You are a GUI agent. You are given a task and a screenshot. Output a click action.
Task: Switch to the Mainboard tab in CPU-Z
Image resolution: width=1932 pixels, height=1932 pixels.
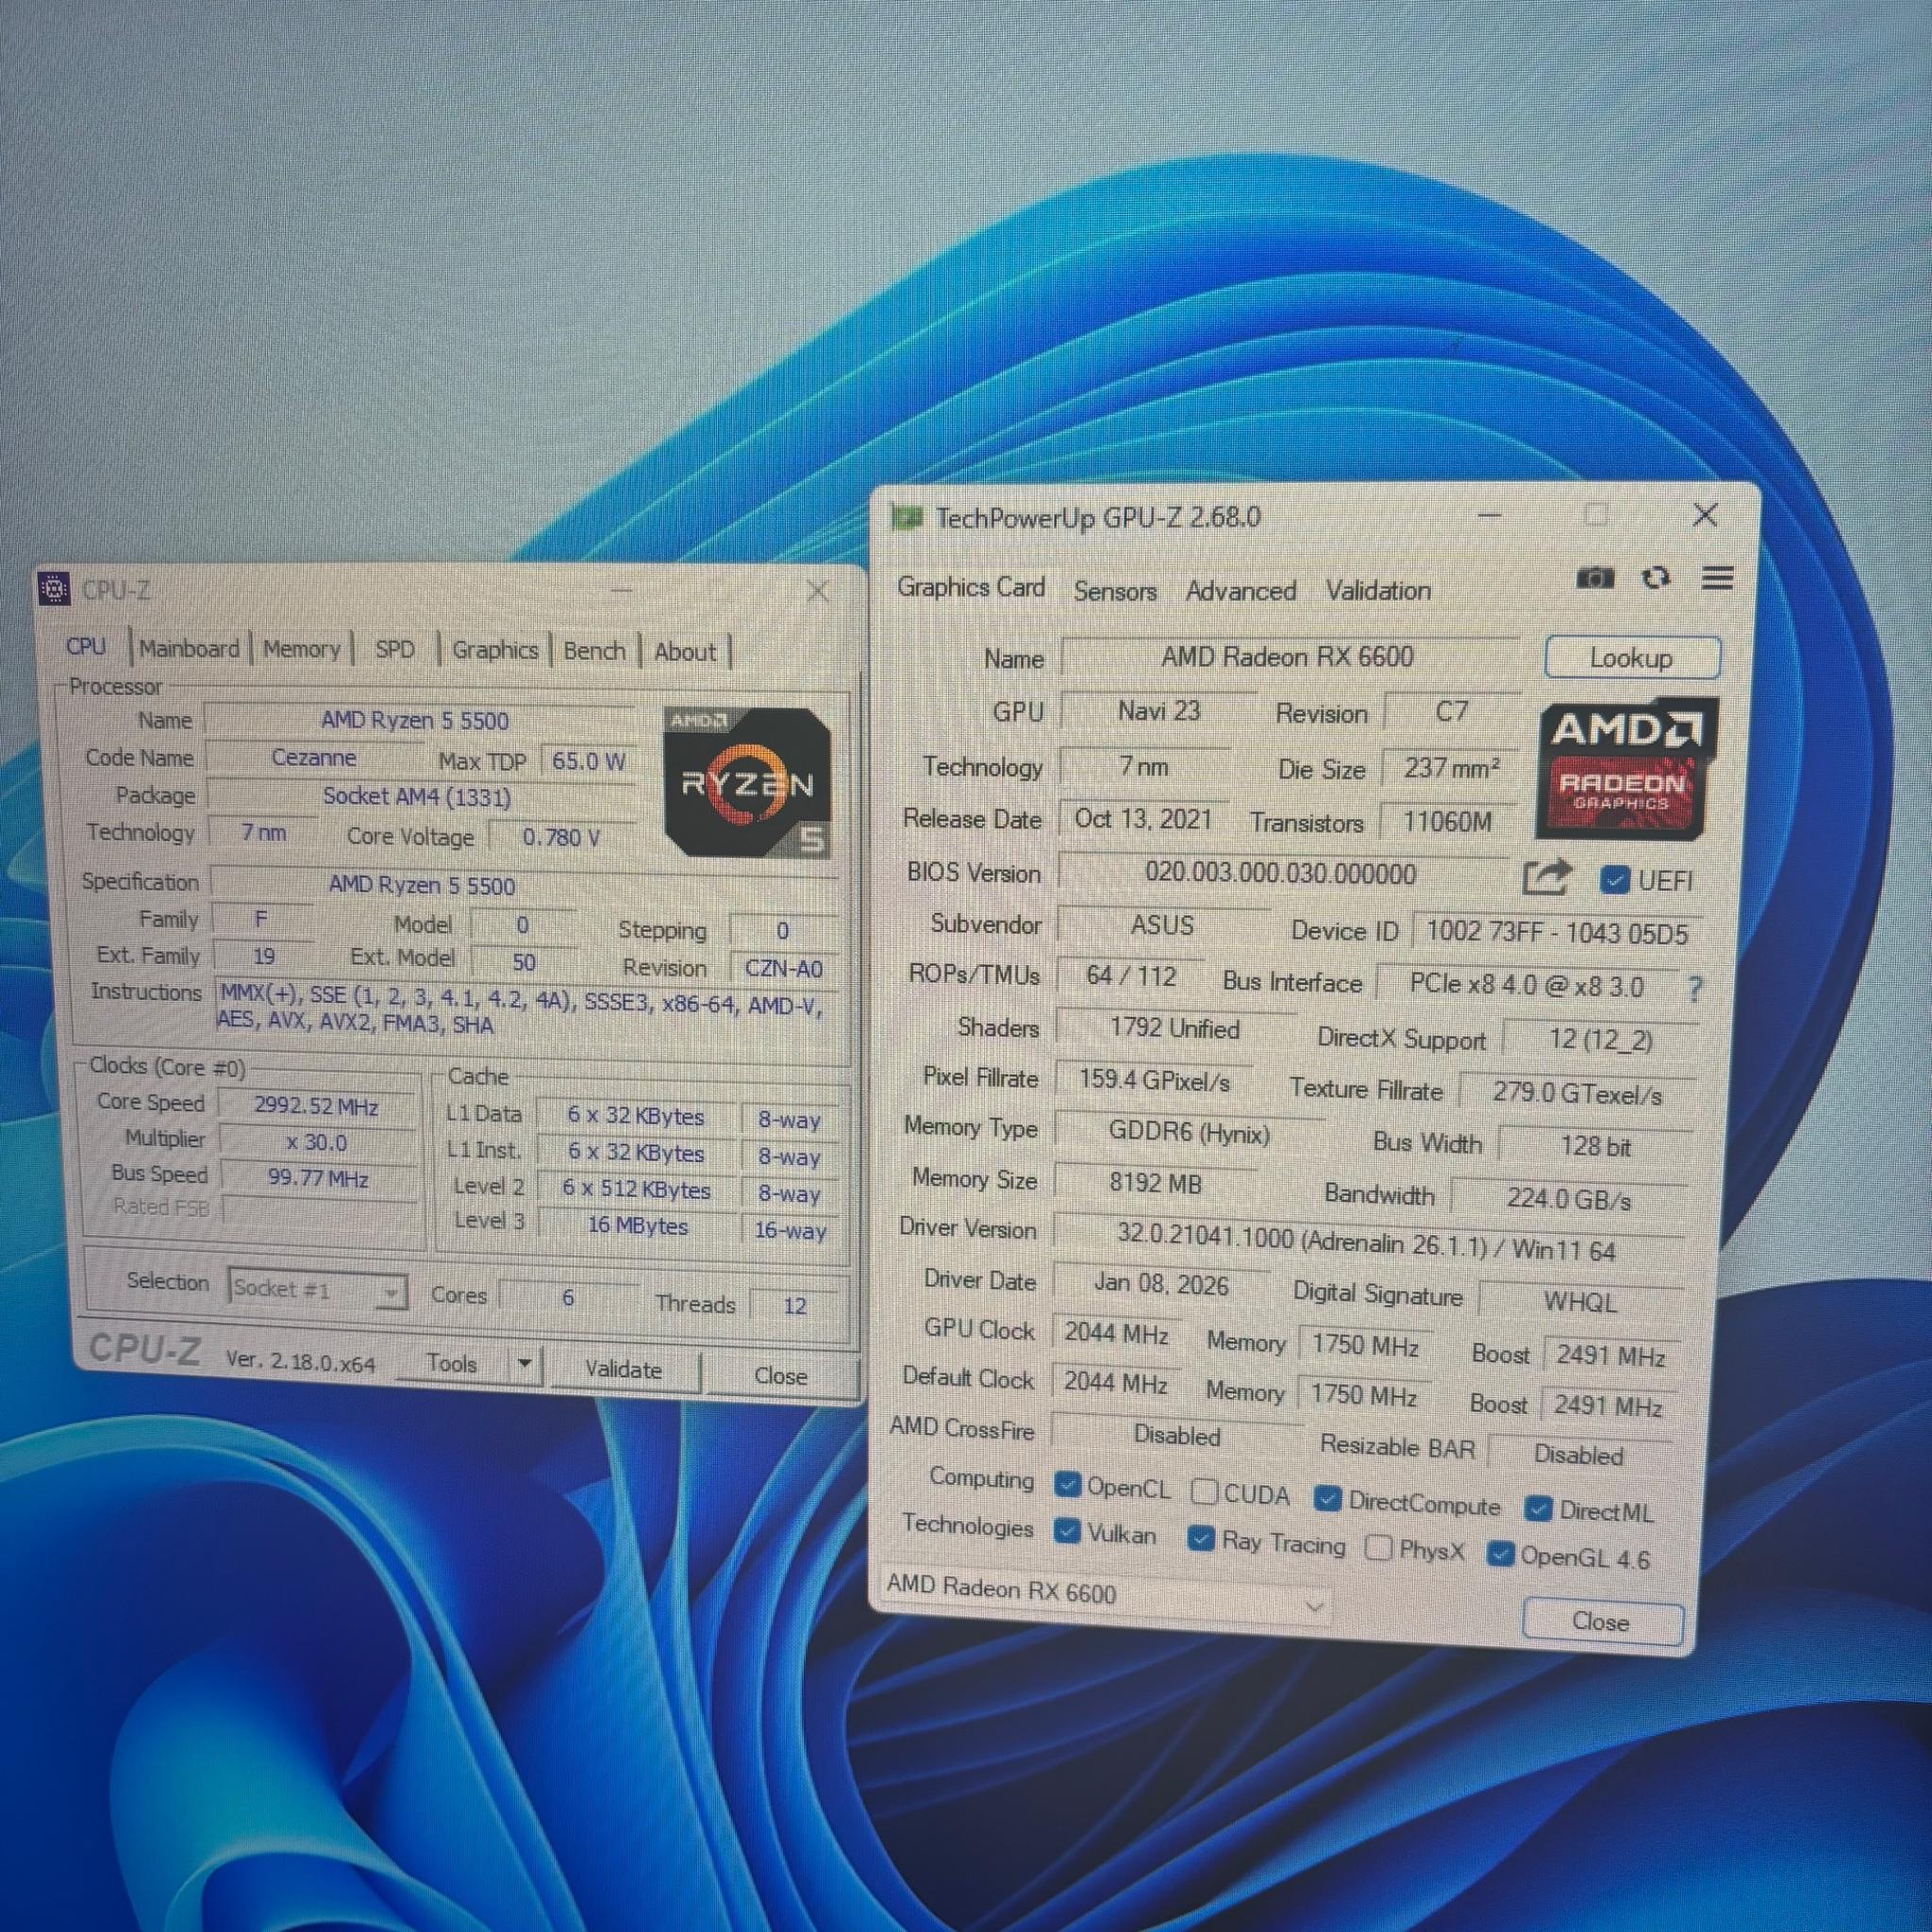click(189, 648)
